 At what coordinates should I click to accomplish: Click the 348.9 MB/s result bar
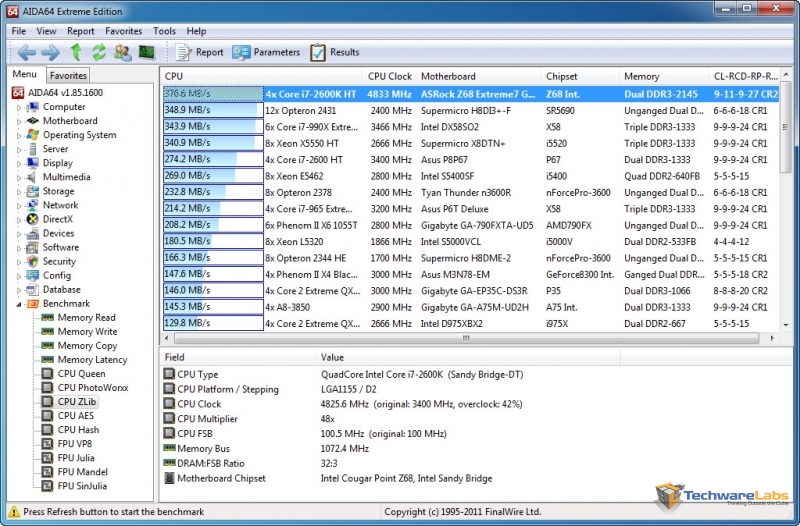coord(213,110)
